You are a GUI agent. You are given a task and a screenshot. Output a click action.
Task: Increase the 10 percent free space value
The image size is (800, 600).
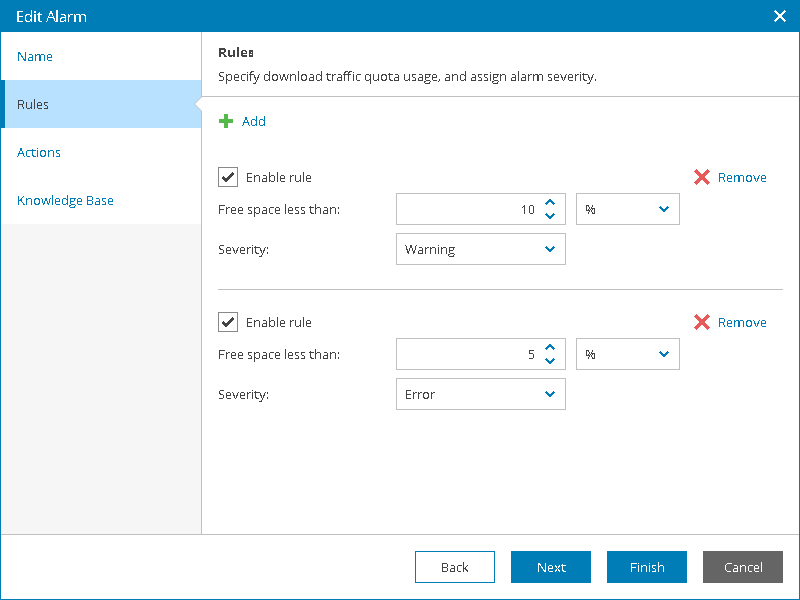(550, 203)
